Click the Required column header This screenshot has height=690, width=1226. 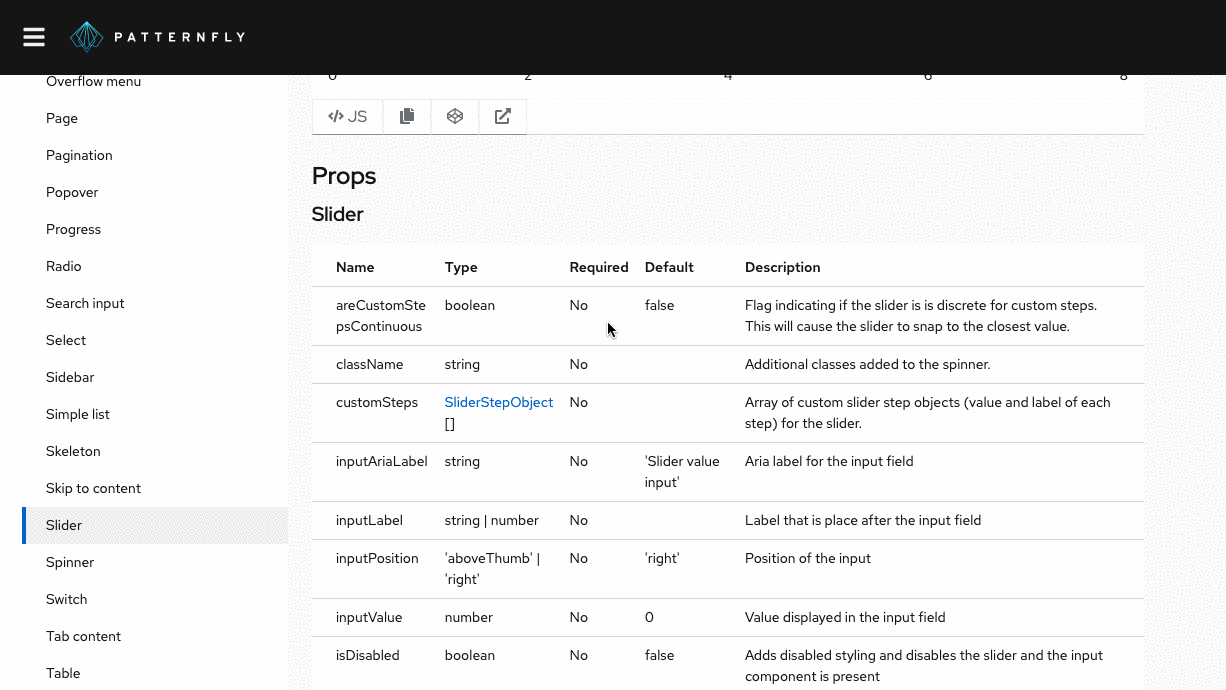(x=599, y=267)
